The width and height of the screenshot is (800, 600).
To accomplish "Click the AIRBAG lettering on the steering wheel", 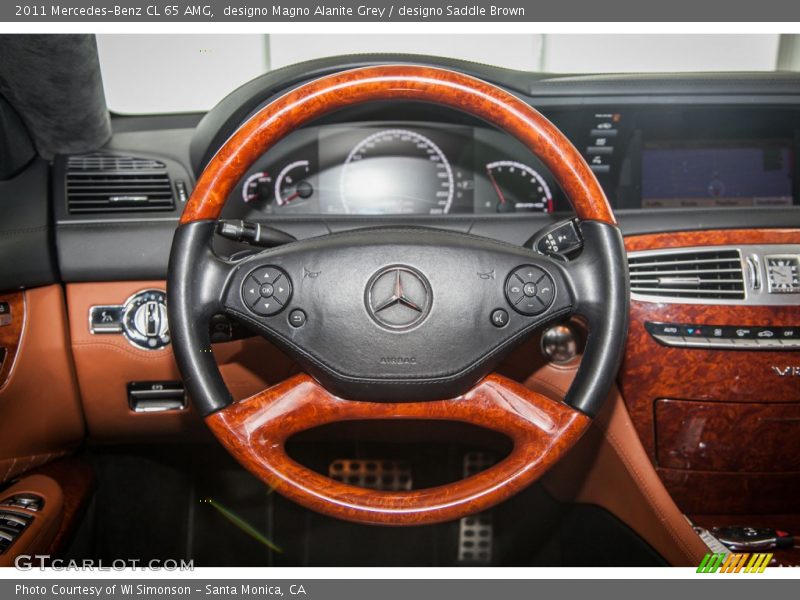I will tap(398, 360).
